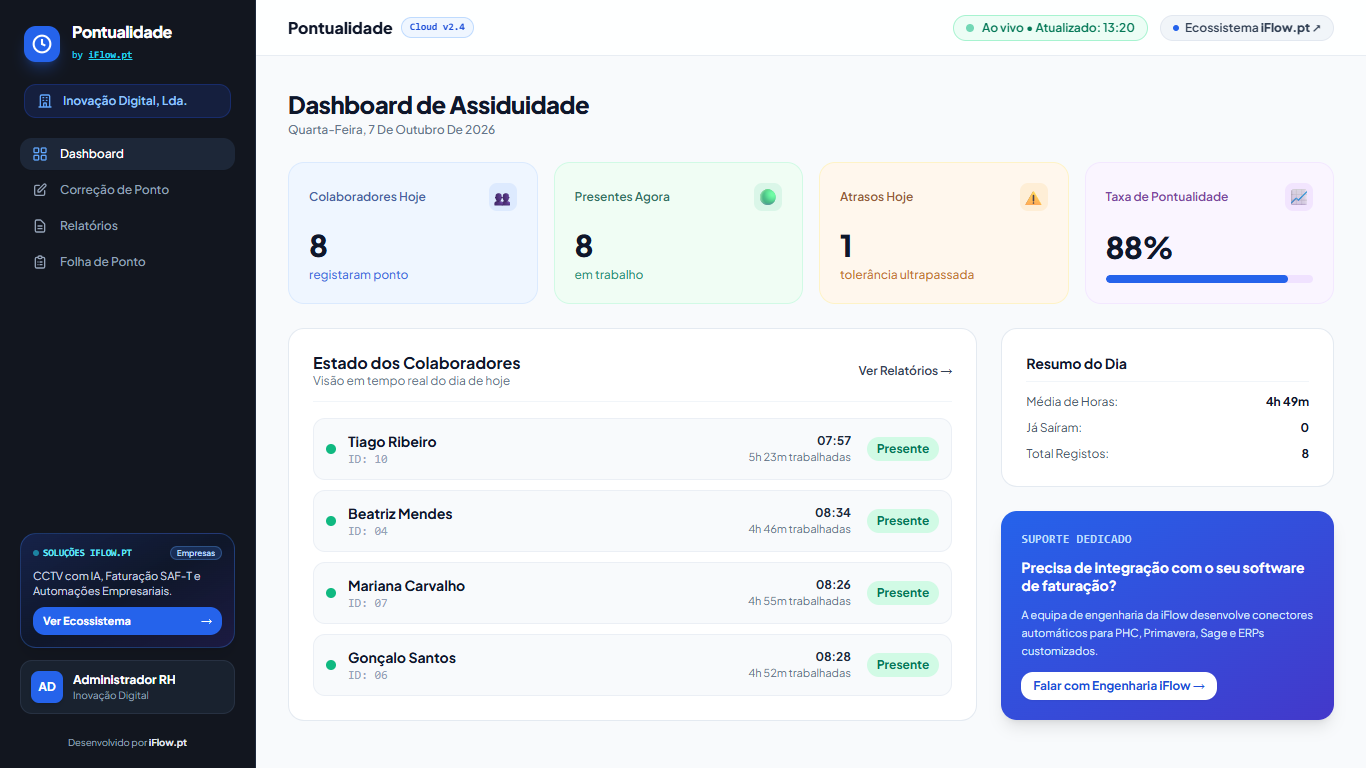Click the Folha de Ponto clipboard icon
1366x768 pixels.
point(40,262)
